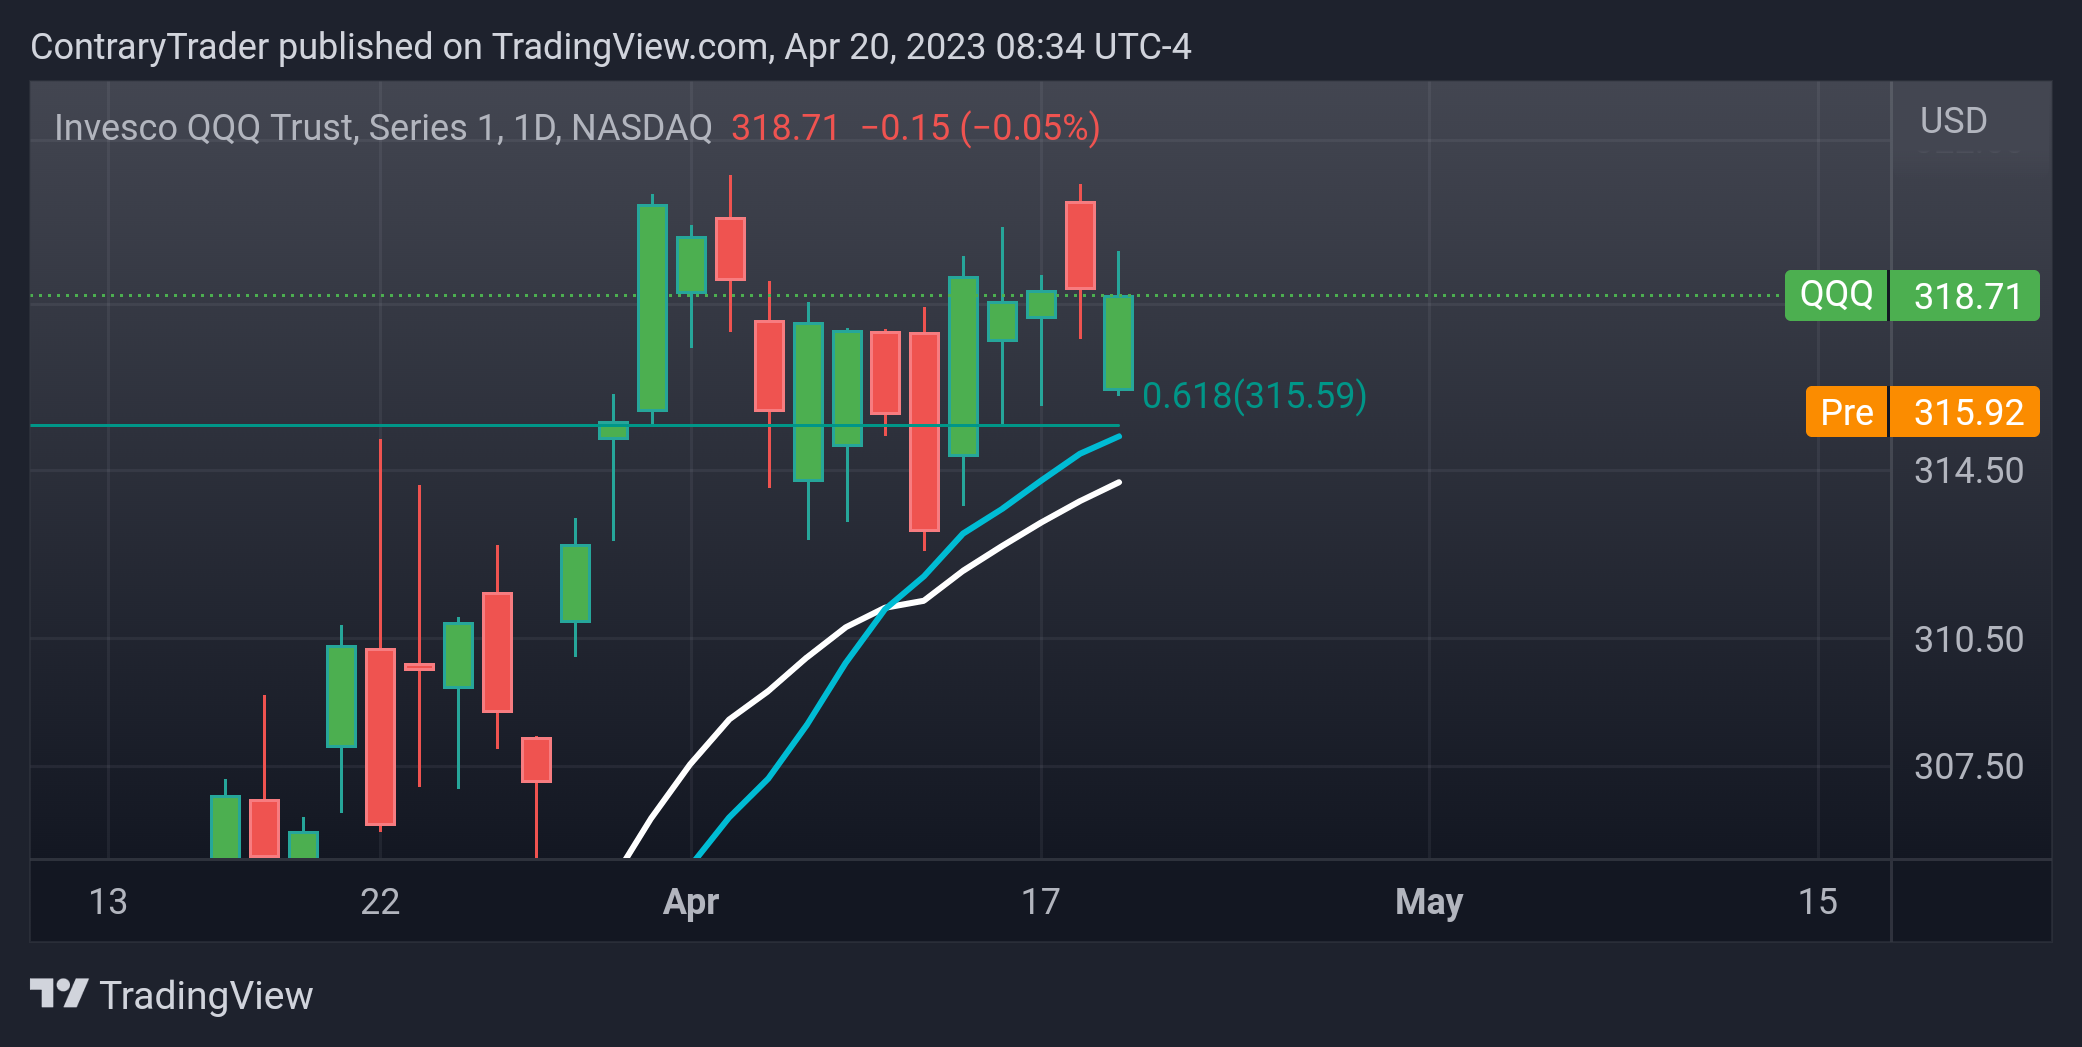The height and width of the screenshot is (1047, 2082).
Task: Click the May date axis label
Action: click(1429, 902)
